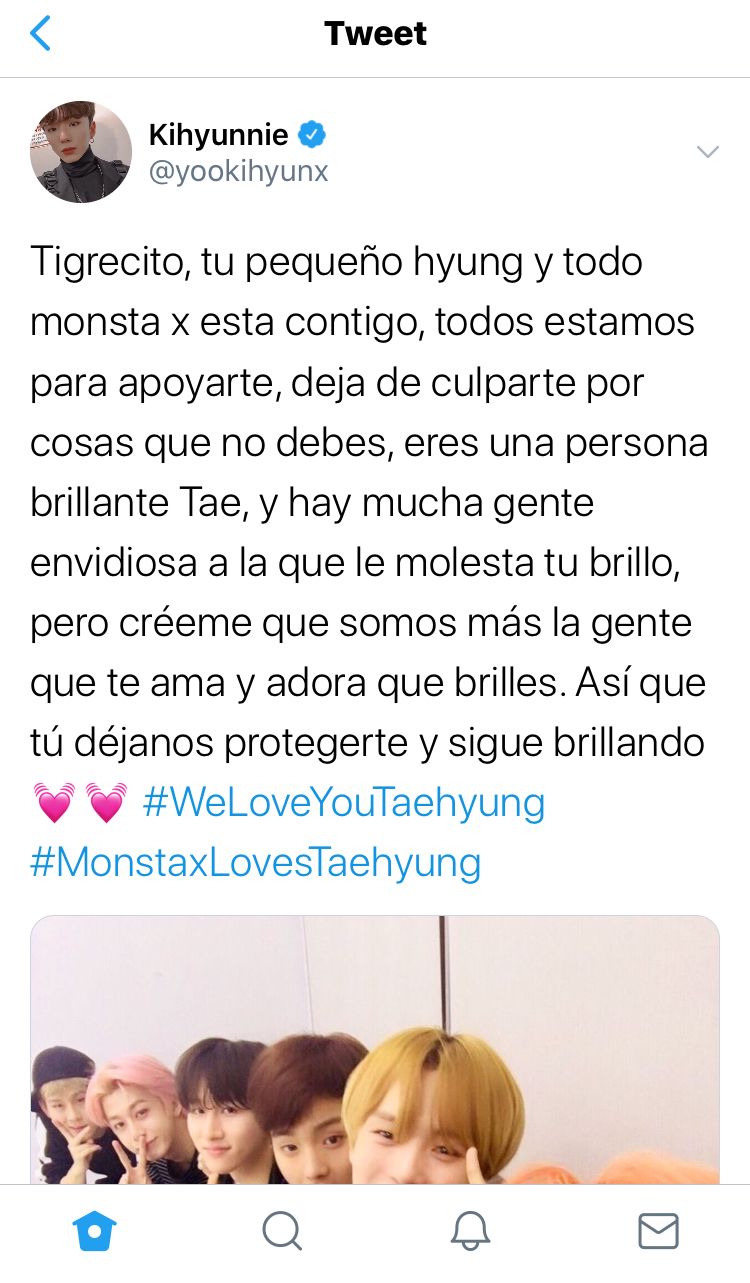The width and height of the screenshot is (750, 1283).
Task: Open the Messages envelope tab
Action: pos(658,1231)
